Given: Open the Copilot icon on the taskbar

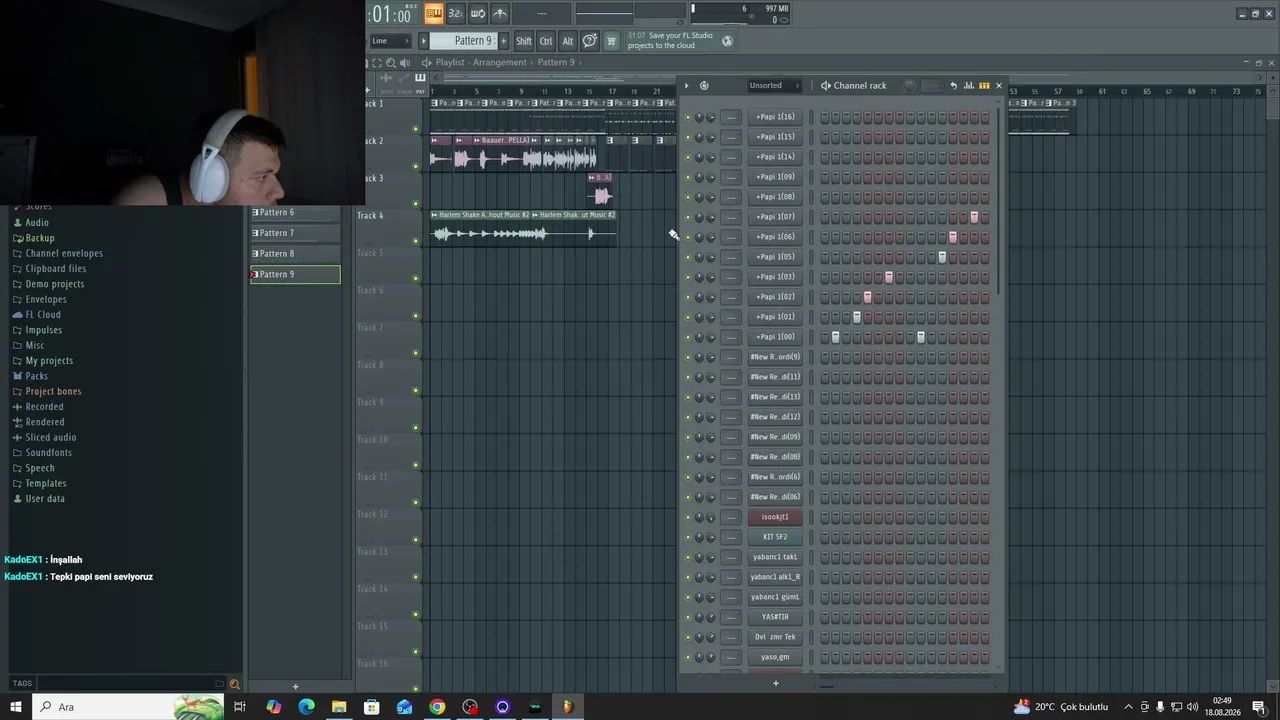Looking at the screenshot, I should click(274, 707).
